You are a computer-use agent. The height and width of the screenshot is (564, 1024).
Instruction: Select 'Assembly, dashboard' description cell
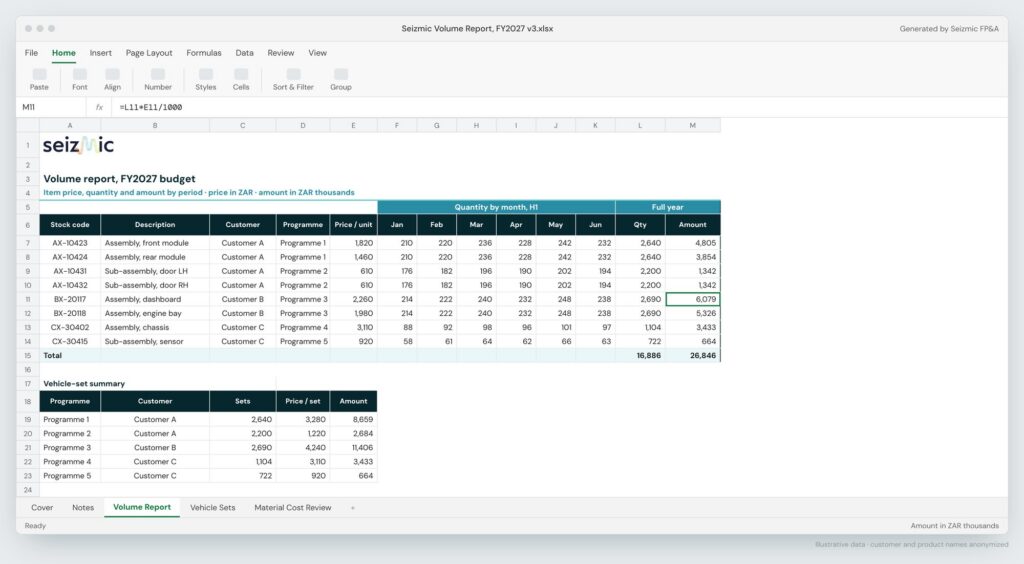[155, 299]
